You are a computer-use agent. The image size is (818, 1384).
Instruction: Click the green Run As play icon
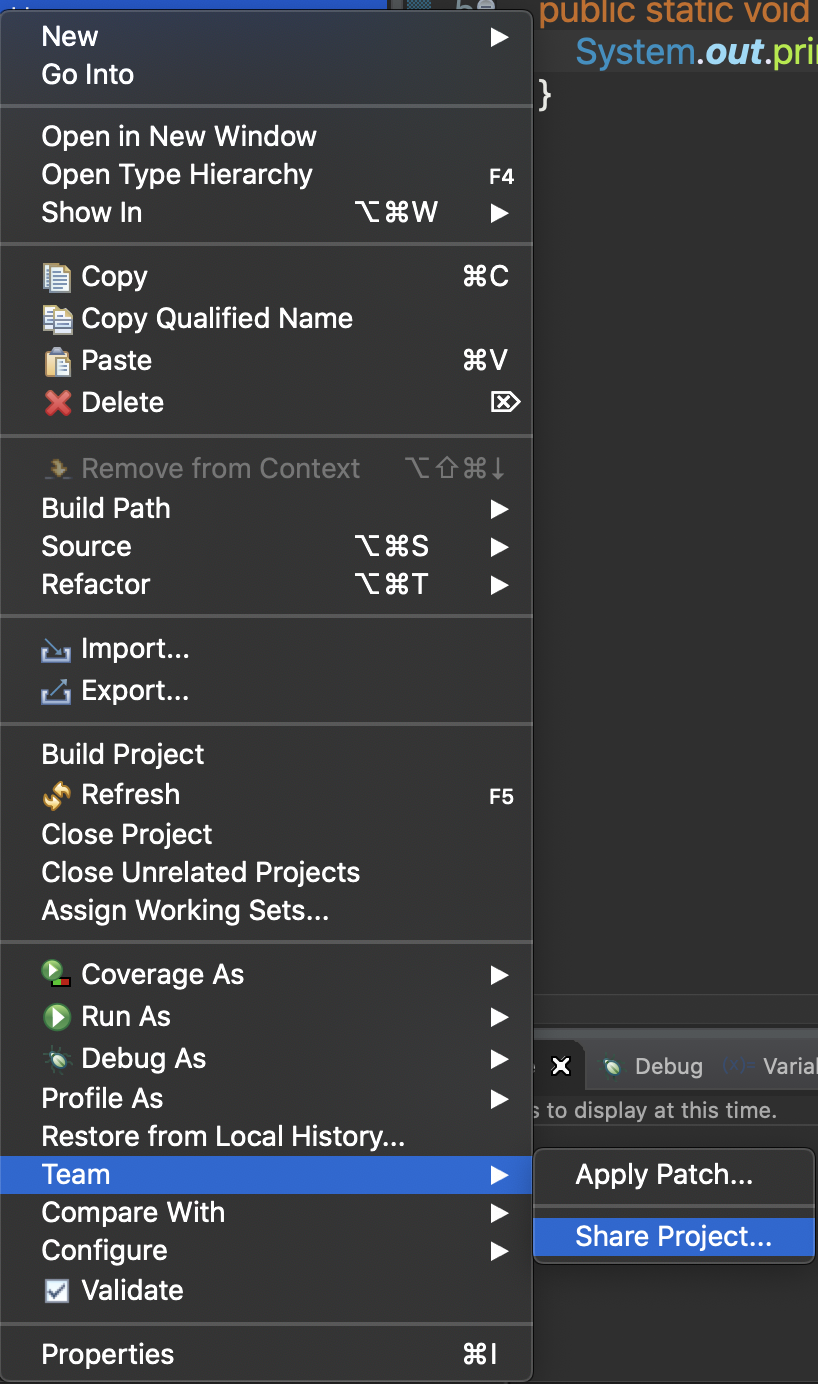tap(57, 1017)
